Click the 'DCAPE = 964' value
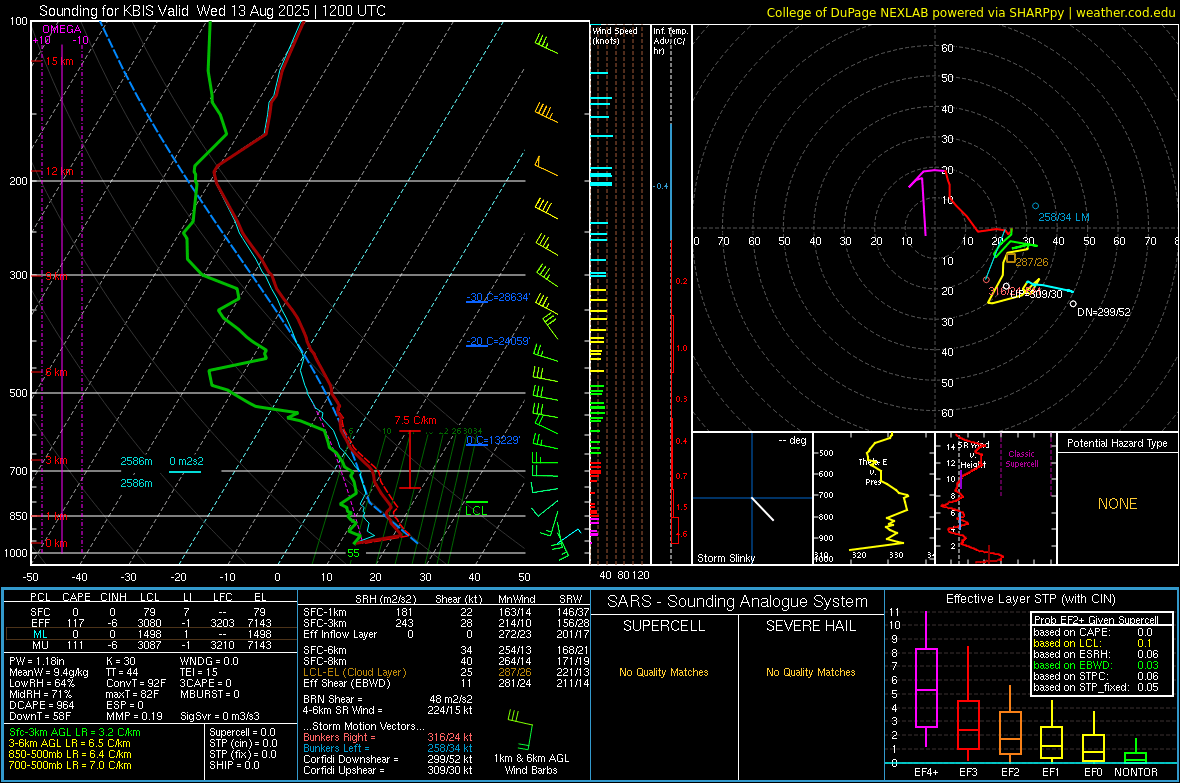Viewport: 1180px width, 783px height. 41,705
